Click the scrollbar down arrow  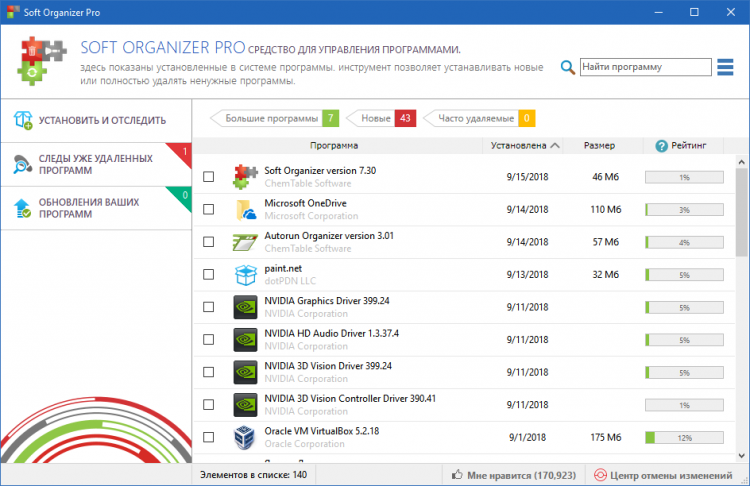click(x=741, y=456)
